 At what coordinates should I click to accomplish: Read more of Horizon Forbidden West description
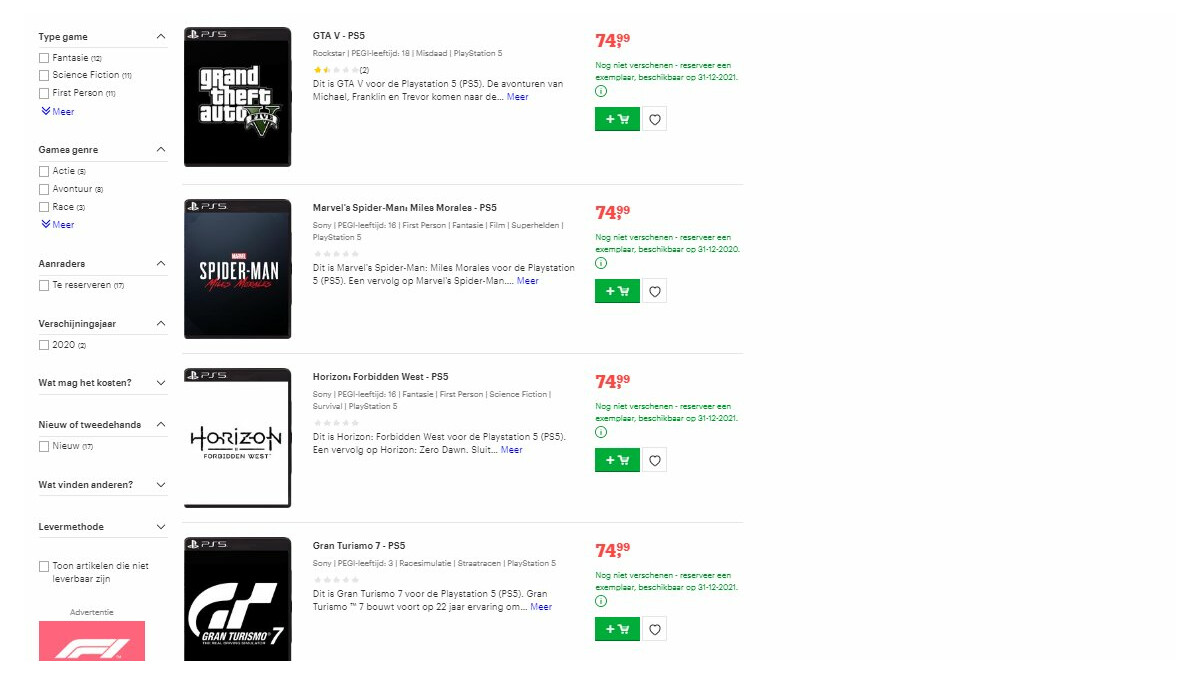511,450
